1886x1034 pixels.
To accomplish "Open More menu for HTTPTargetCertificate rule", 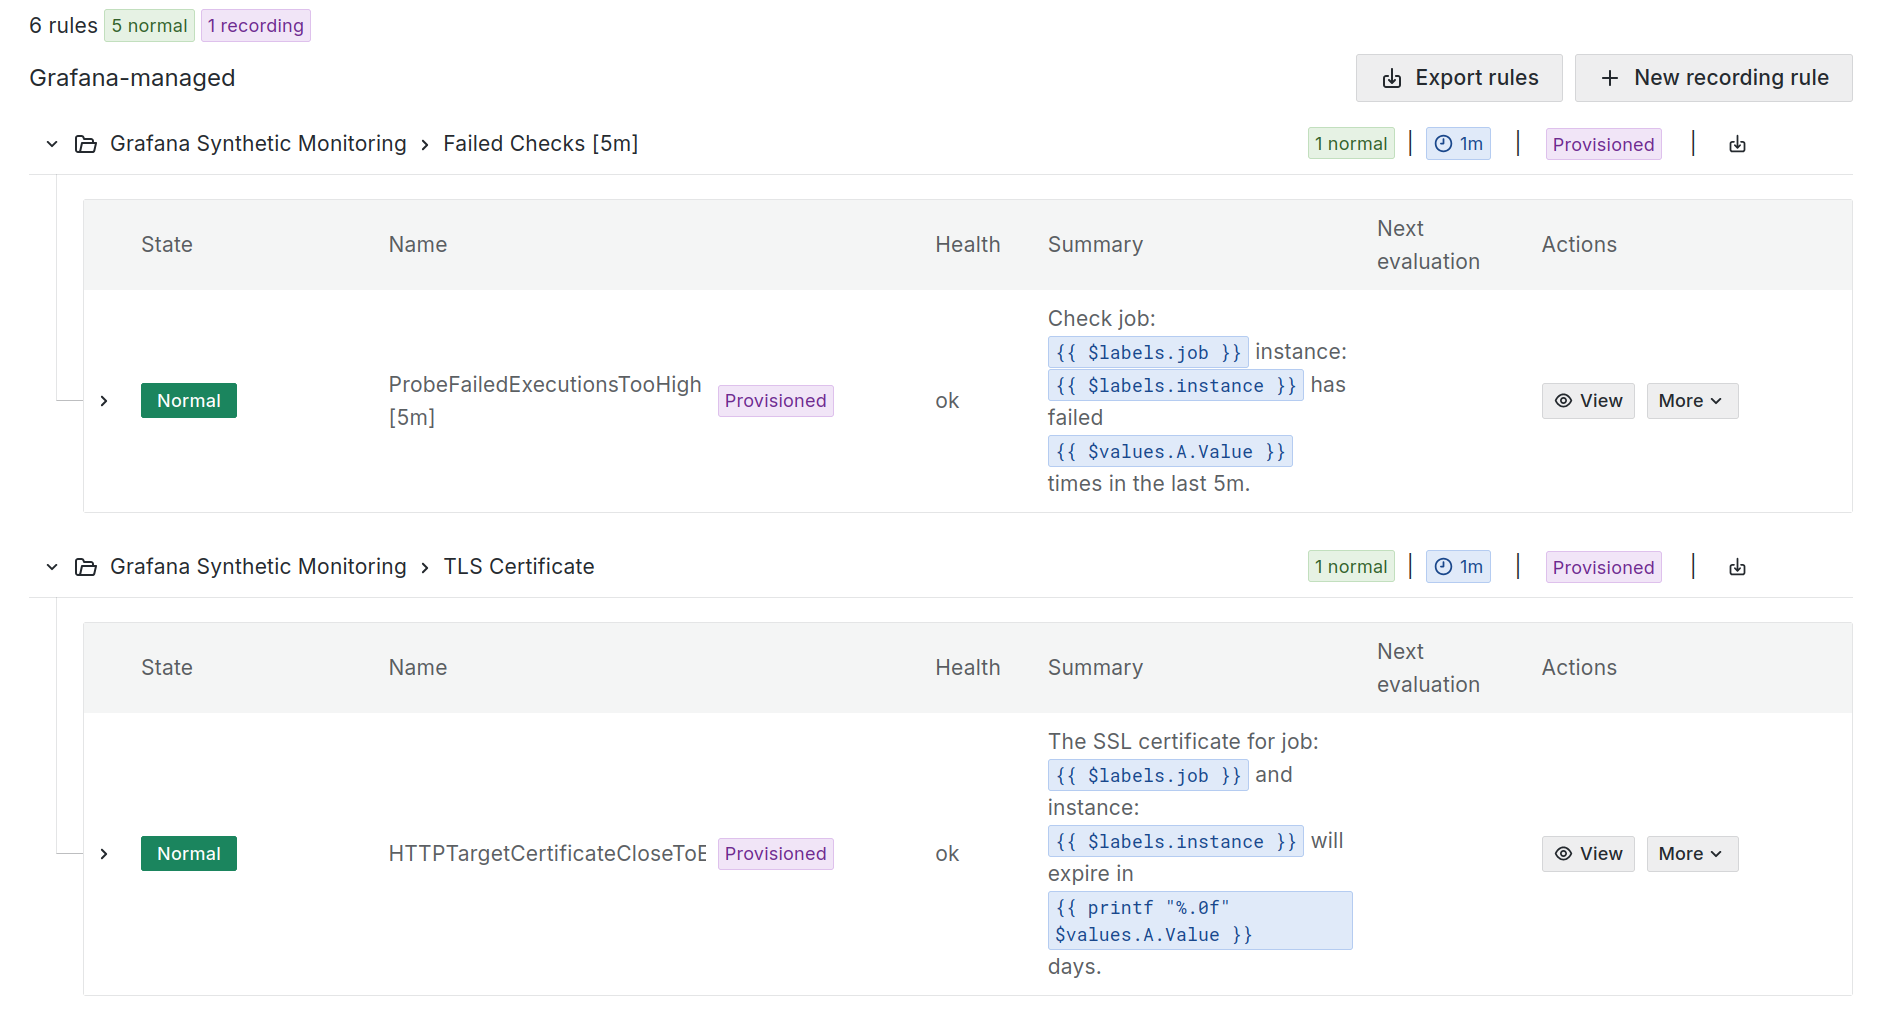I will 1691,854.
